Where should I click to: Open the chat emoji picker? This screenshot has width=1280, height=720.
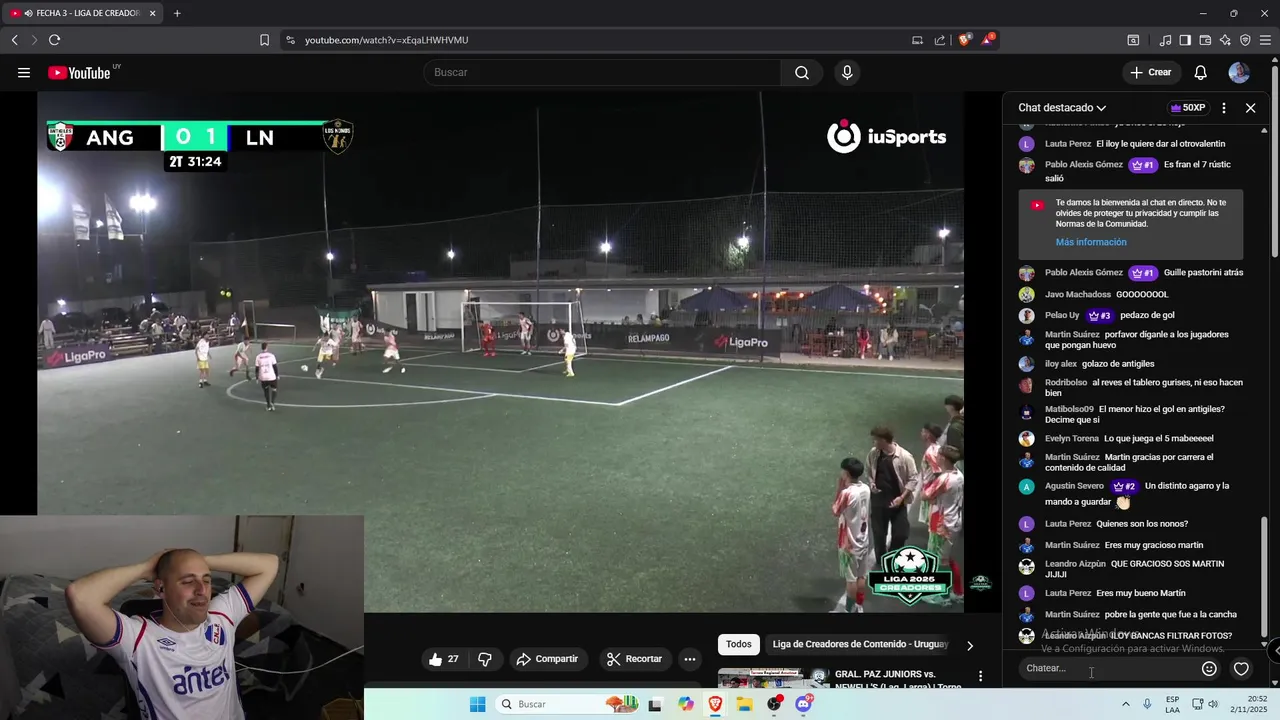1209,669
